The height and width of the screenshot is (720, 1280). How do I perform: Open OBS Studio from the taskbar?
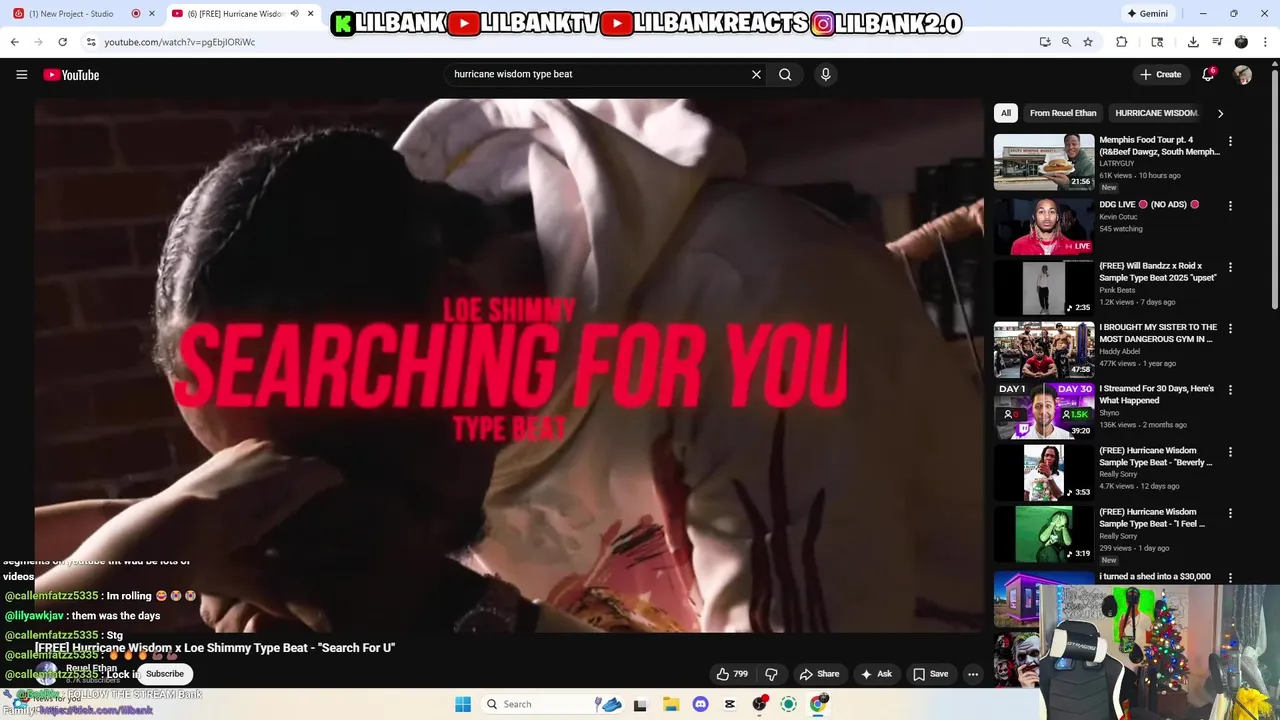pyautogui.click(x=759, y=704)
